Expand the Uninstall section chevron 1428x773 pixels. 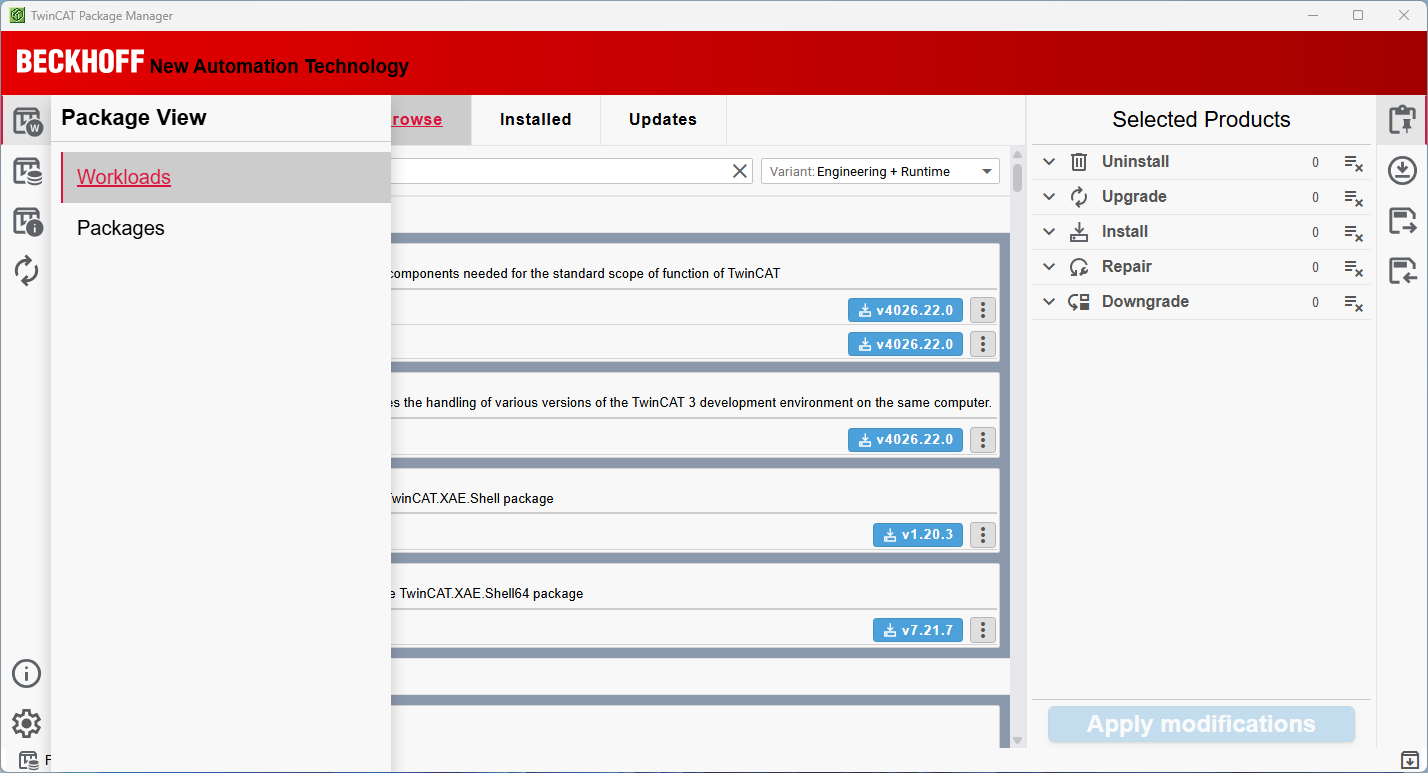pos(1049,162)
